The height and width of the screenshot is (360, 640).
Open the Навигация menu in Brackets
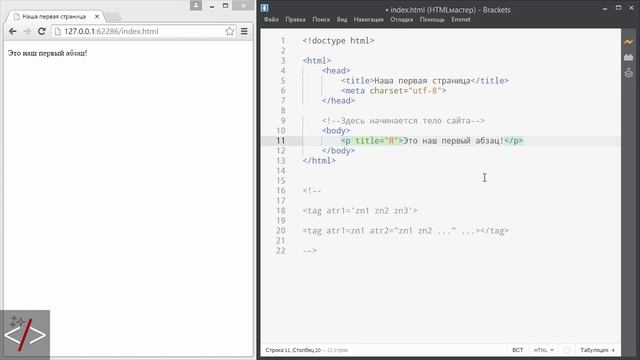point(369,20)
